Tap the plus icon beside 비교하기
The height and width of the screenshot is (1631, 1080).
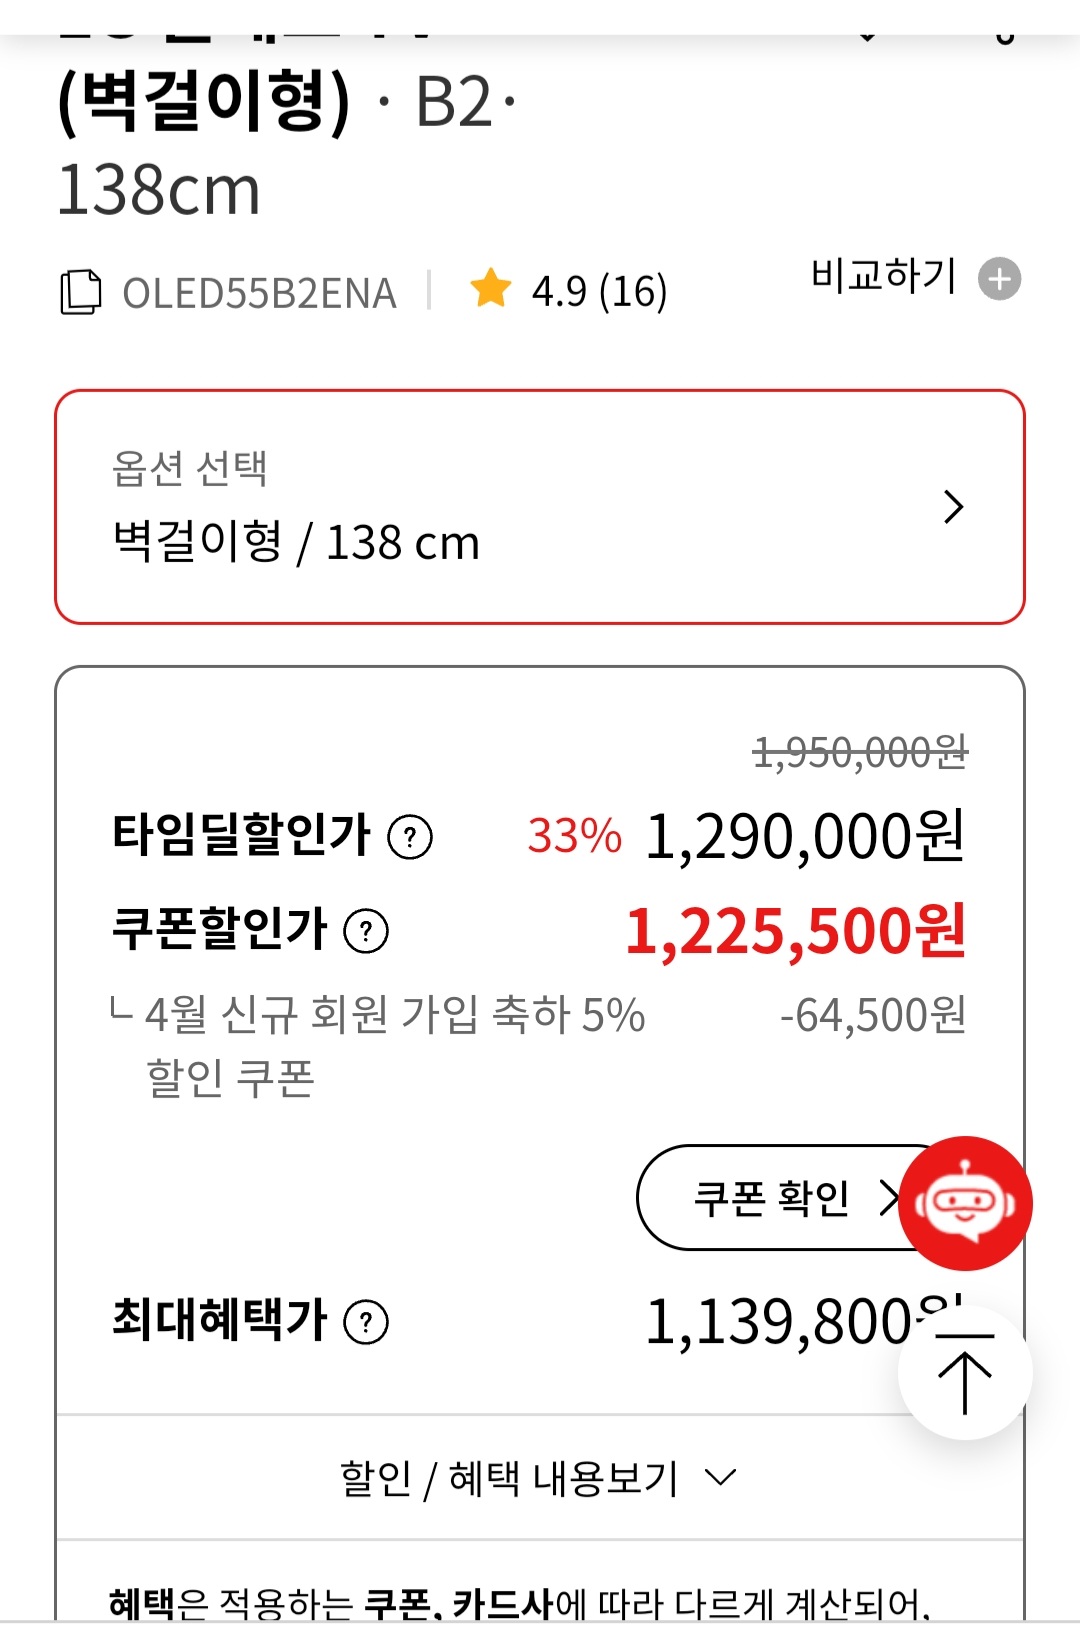tap(999, 279)
